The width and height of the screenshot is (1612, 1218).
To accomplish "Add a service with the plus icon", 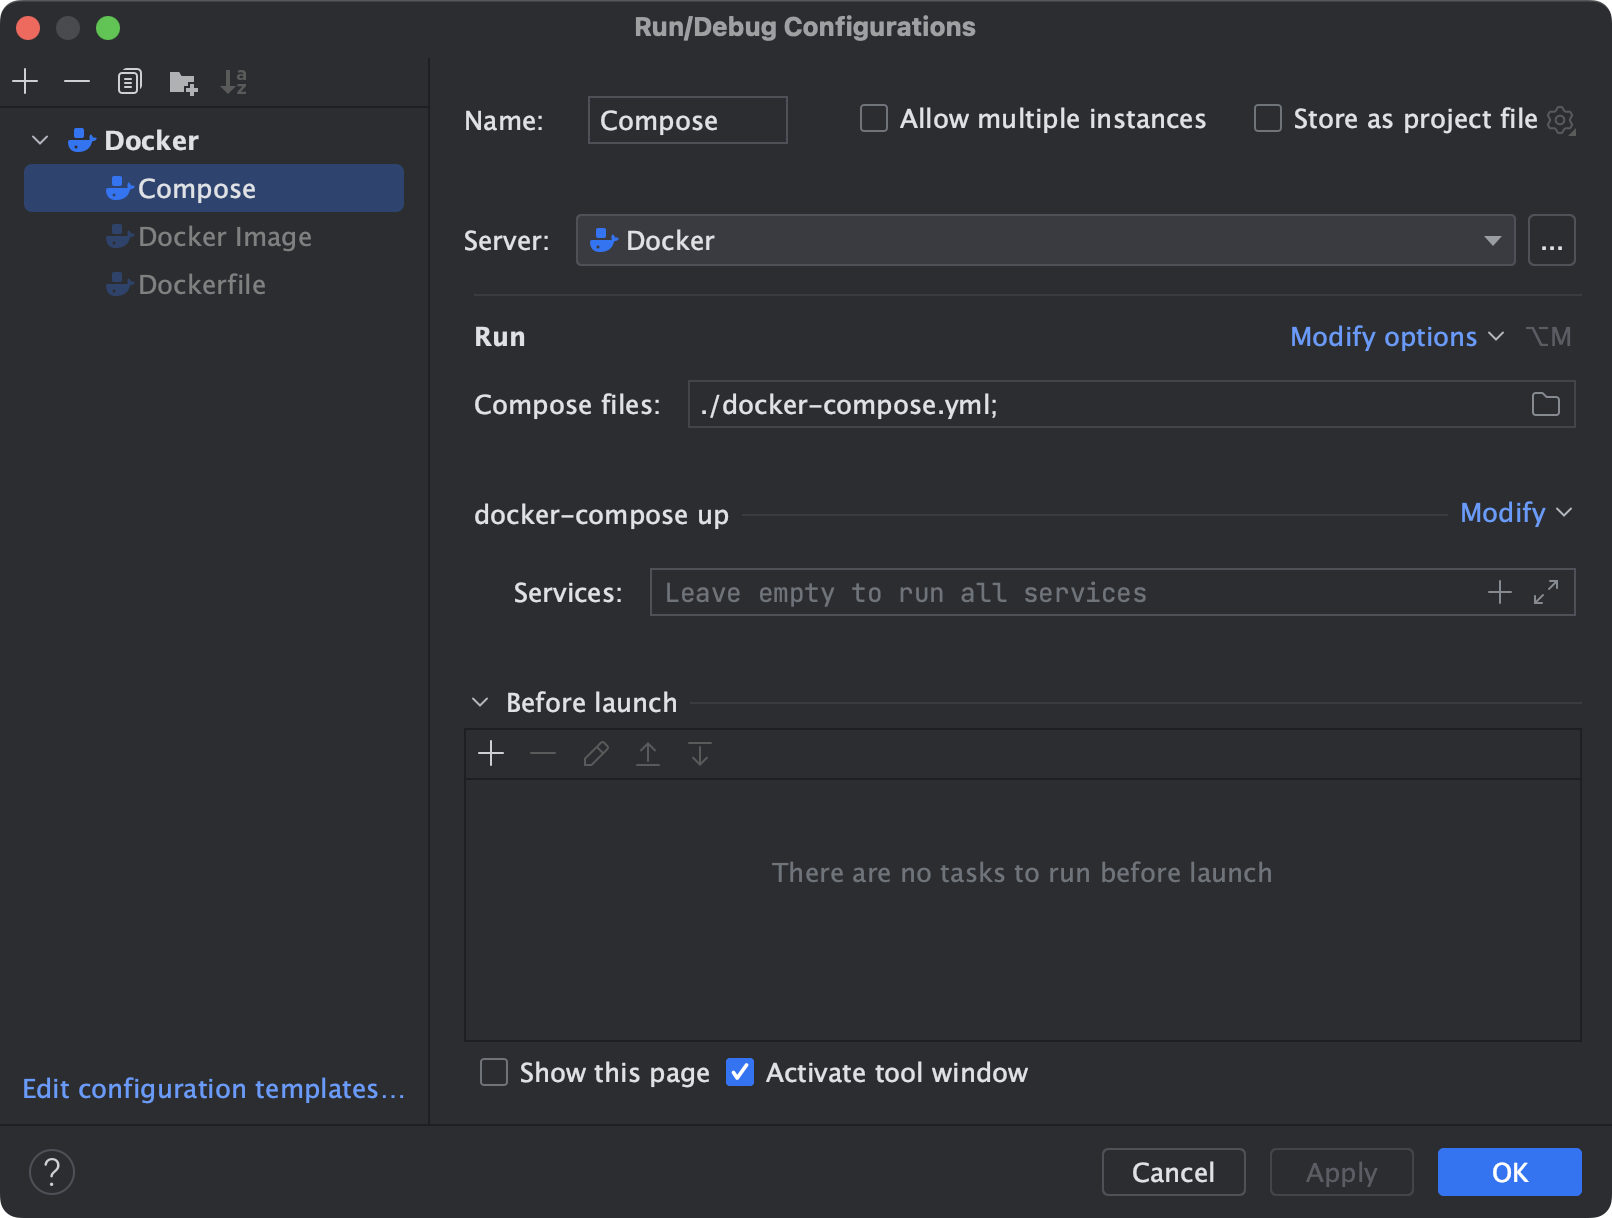I will point(1500,592).
